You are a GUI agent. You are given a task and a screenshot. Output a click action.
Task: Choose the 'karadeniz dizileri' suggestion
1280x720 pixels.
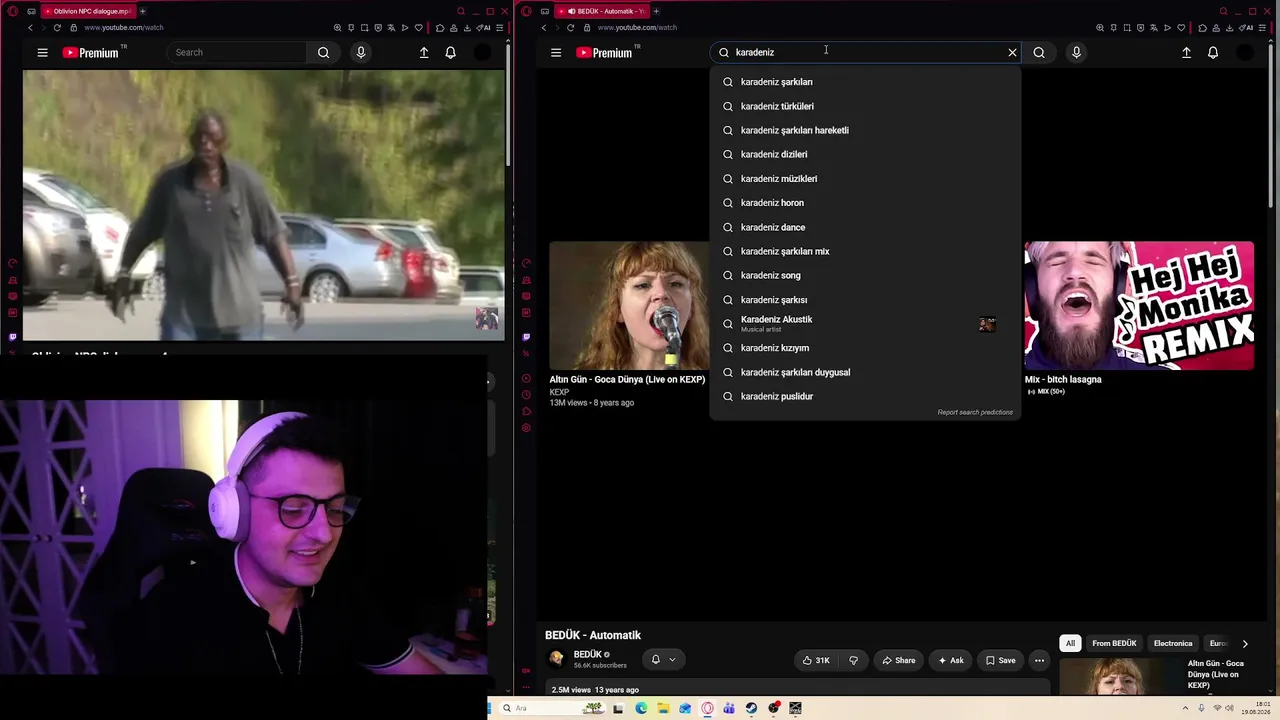click(x=866, y=154)
